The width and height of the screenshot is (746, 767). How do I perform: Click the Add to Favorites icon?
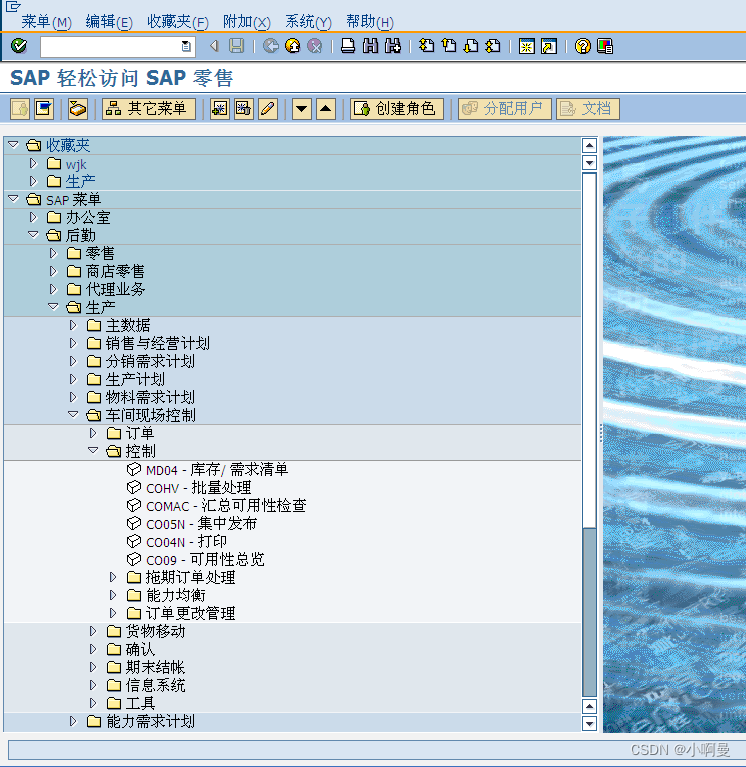pyautogui.click(x=220, y=109)
